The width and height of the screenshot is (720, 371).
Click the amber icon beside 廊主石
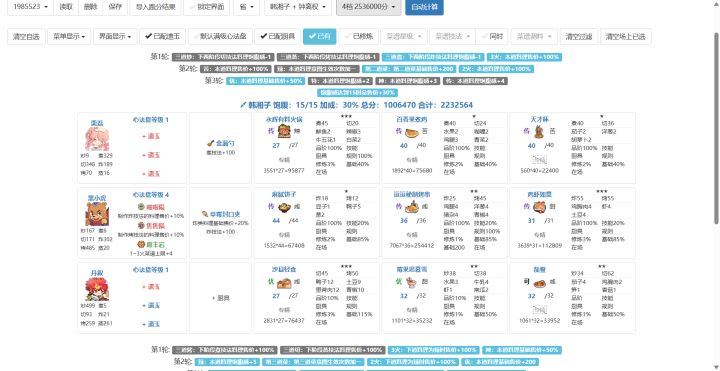pyautogui.click(x=141, y=245)
